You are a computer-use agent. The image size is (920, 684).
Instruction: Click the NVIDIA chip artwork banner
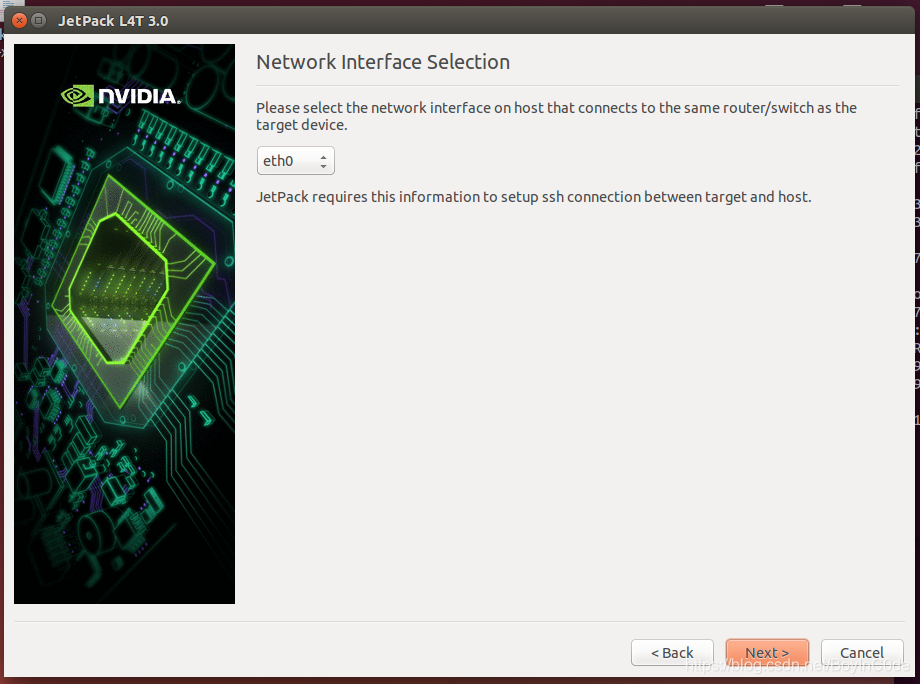[x=124, y=324]
